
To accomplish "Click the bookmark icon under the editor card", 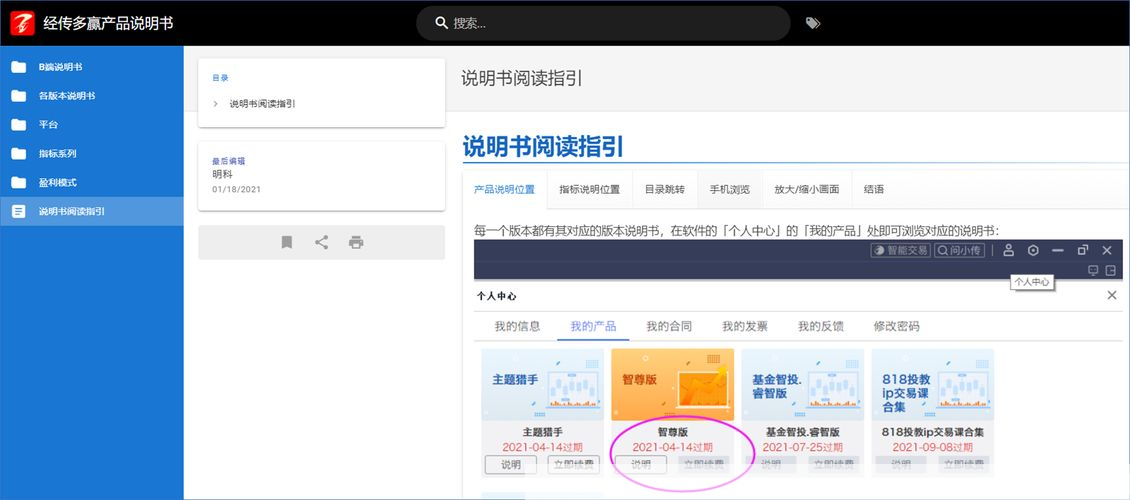I will click(x=287, y=242).
